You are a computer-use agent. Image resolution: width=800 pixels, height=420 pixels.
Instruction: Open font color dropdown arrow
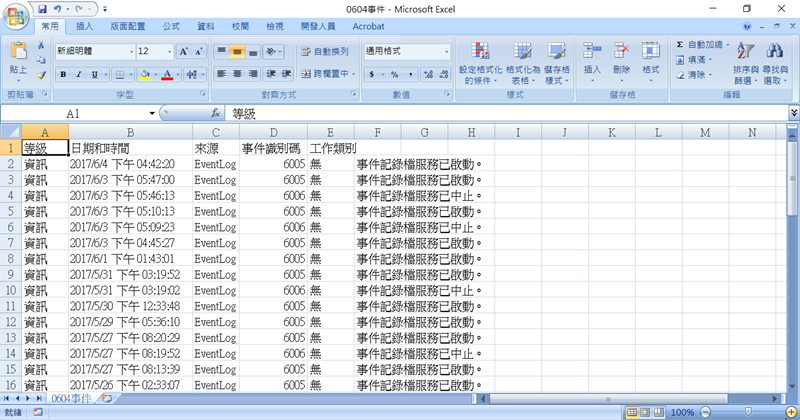(x=178, y=75)
